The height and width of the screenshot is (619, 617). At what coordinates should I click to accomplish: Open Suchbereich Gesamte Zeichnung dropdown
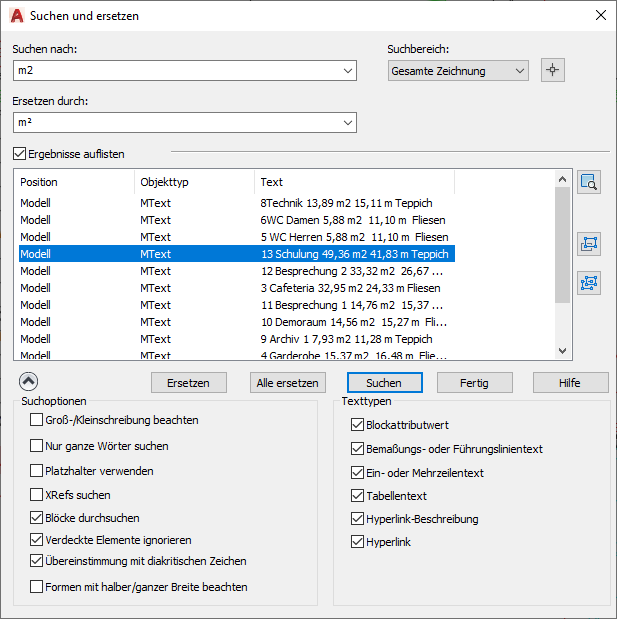519,71
